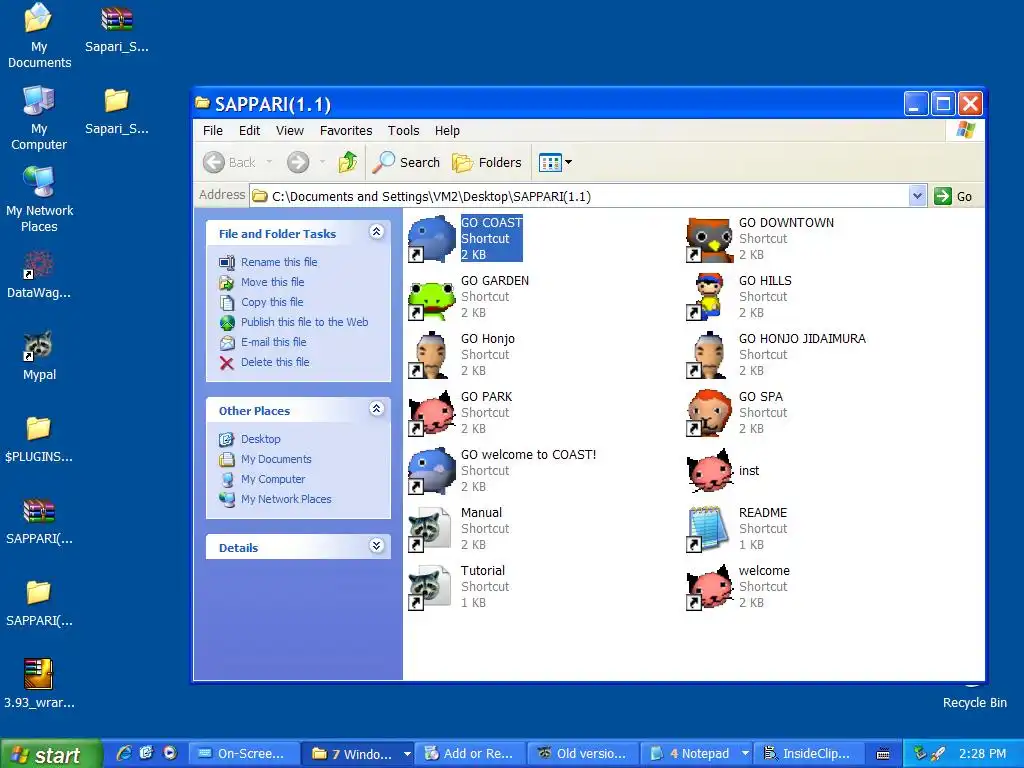Open the Tools menu

[404, 131]
